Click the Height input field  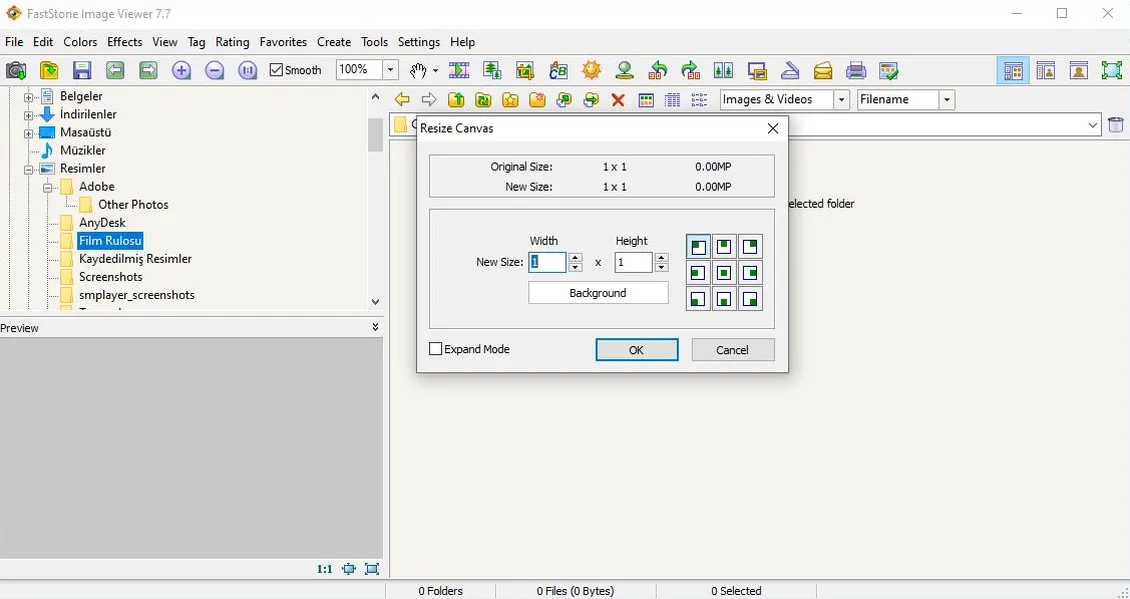point(633,262)
